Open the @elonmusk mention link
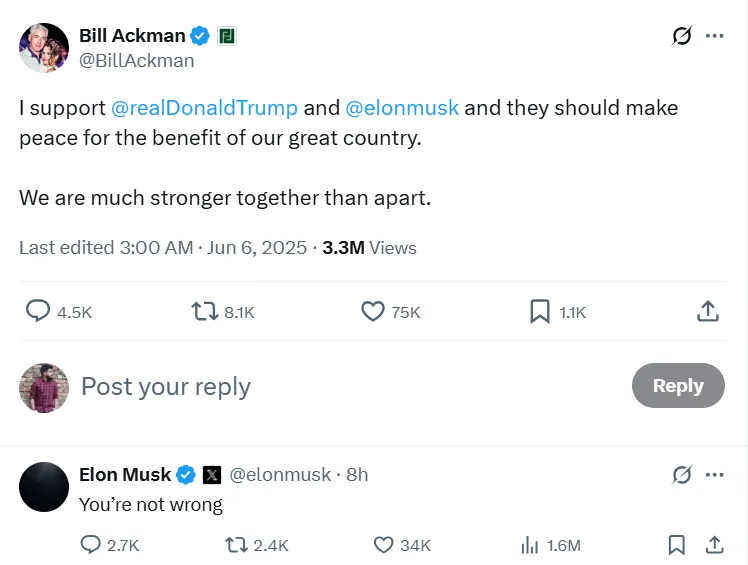The width and height of the screenshot is (748, 565). coord(402,108)
